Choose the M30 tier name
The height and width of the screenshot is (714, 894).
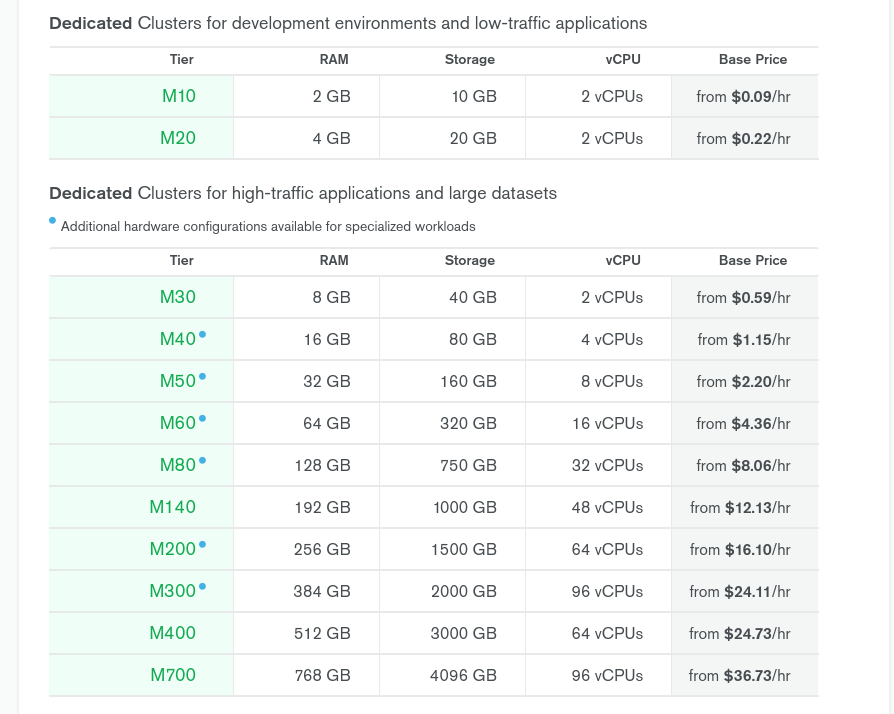click(x=178, y=298)
